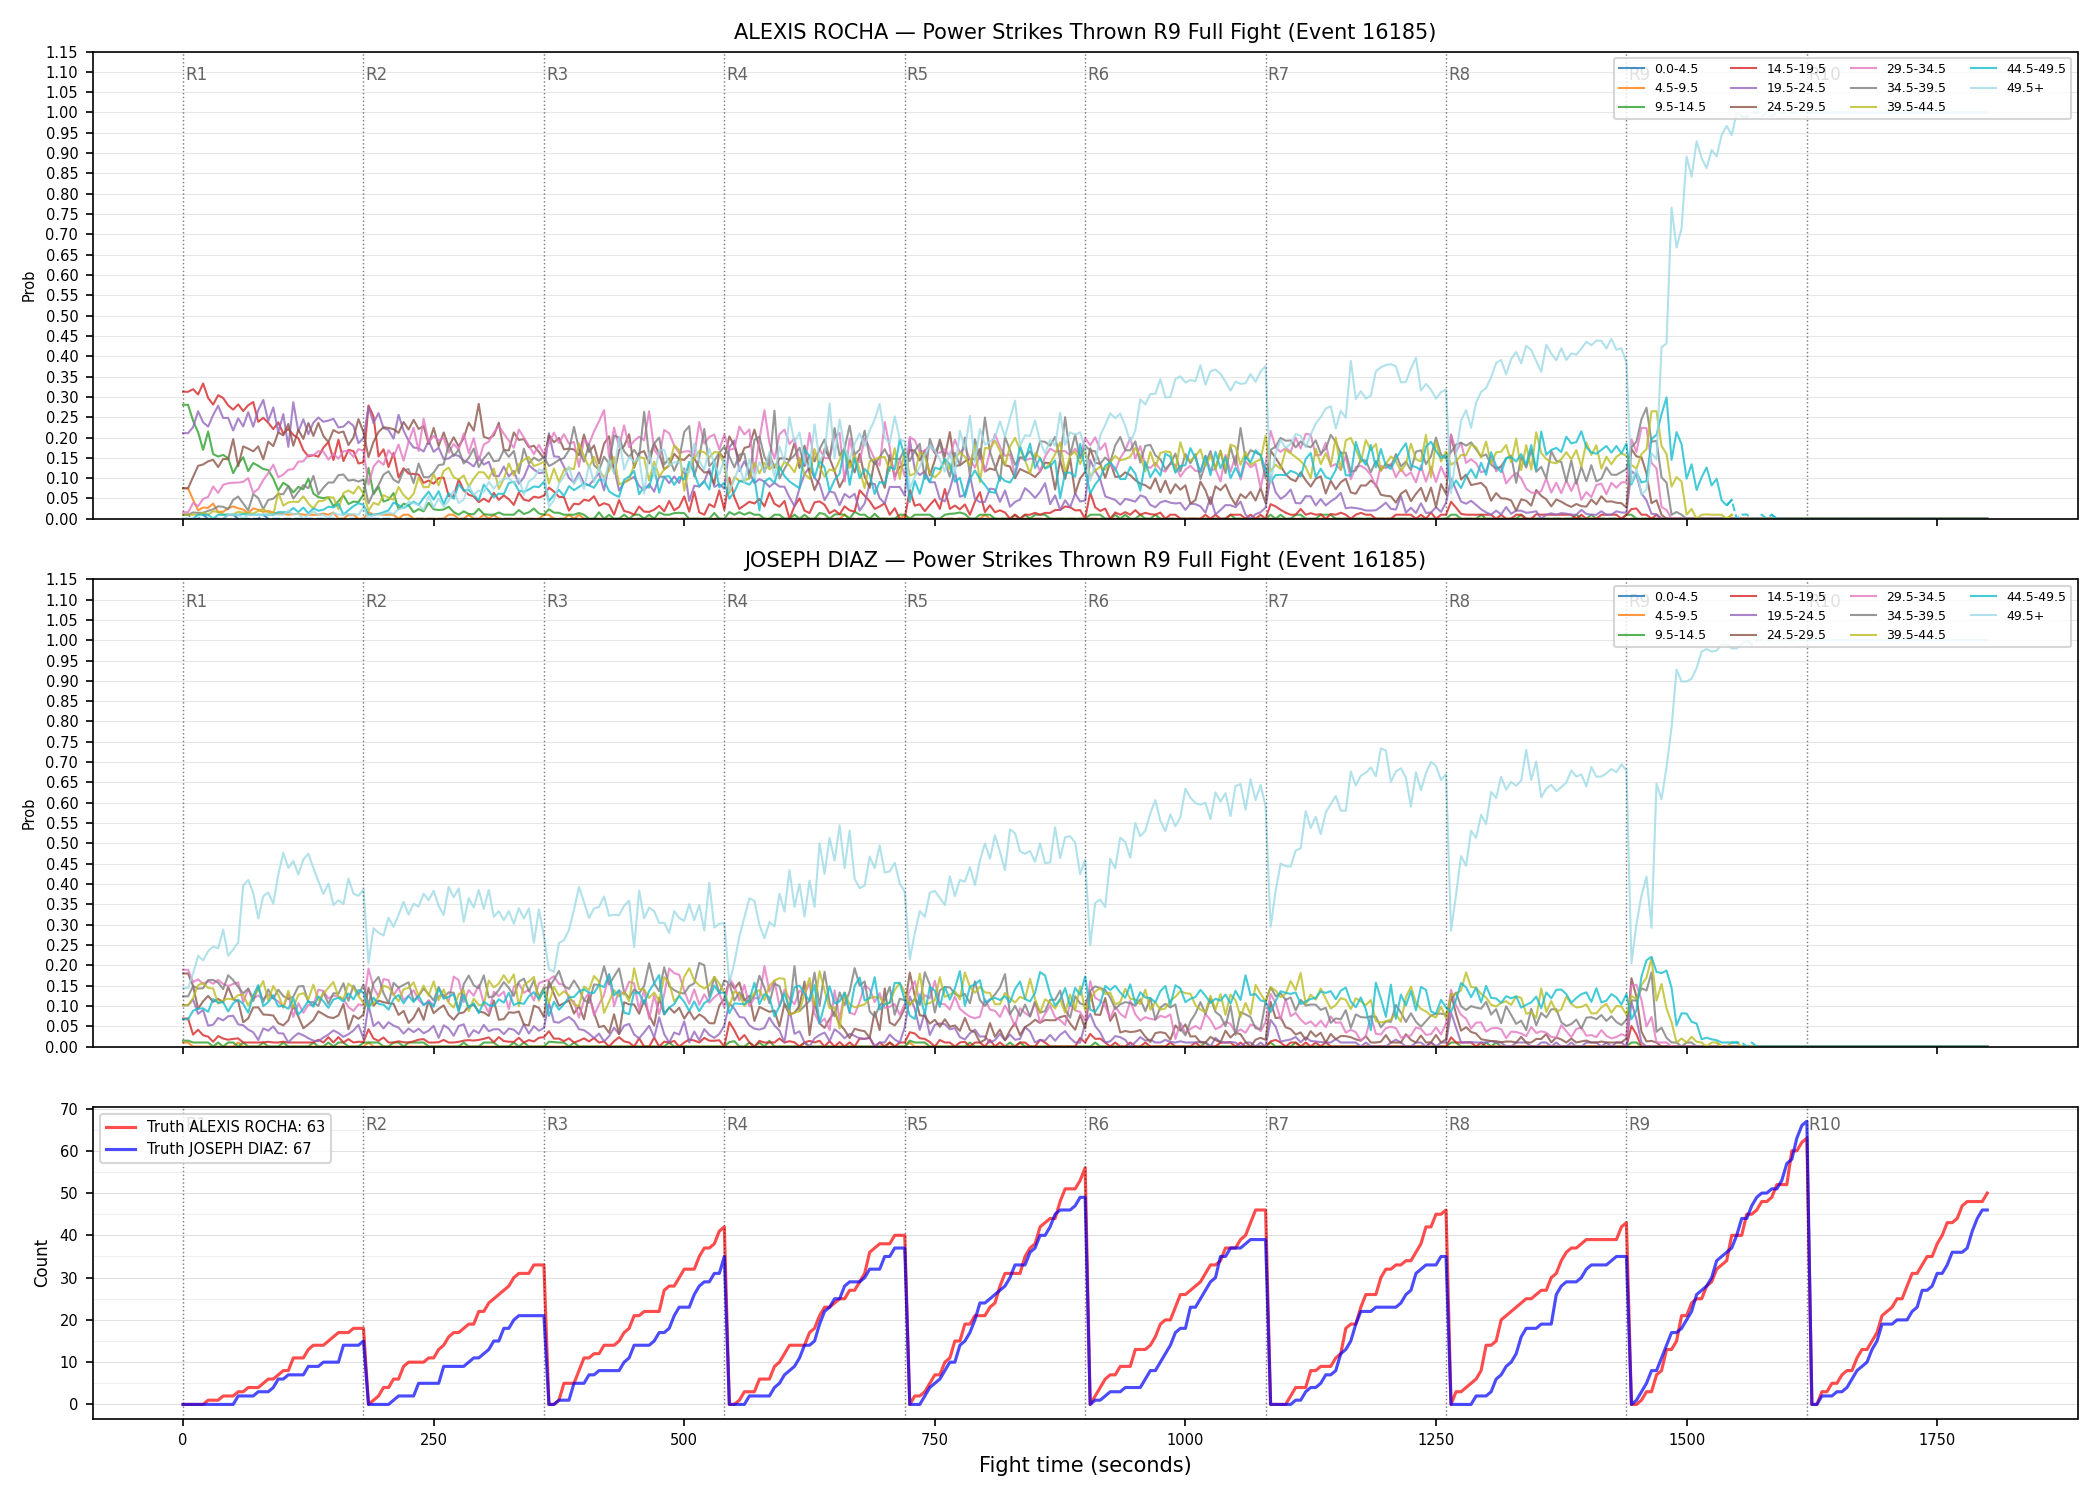Click the R6 round marker in Joseph Diaz chart
The width and height of the screenshot is (2100, 1500).
[1098, 601]
